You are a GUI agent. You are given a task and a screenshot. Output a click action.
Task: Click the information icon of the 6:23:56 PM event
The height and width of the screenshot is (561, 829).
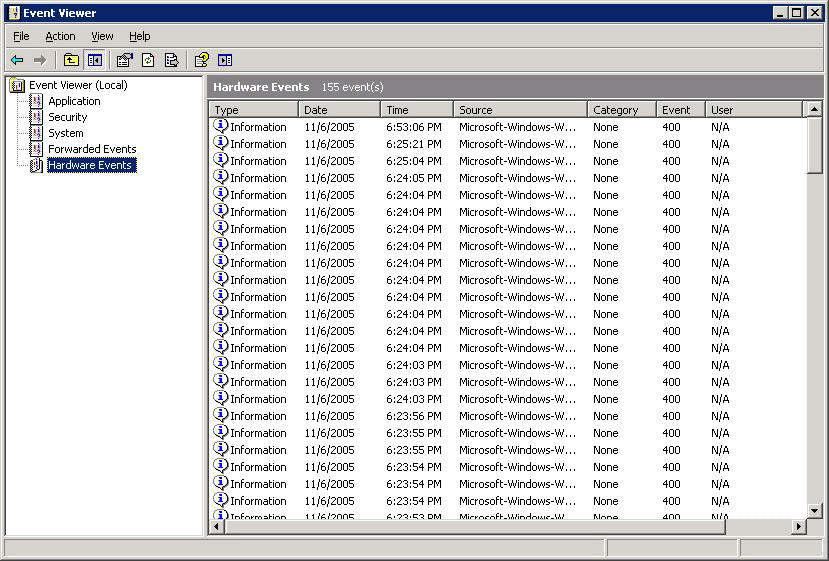click(220, 415)
